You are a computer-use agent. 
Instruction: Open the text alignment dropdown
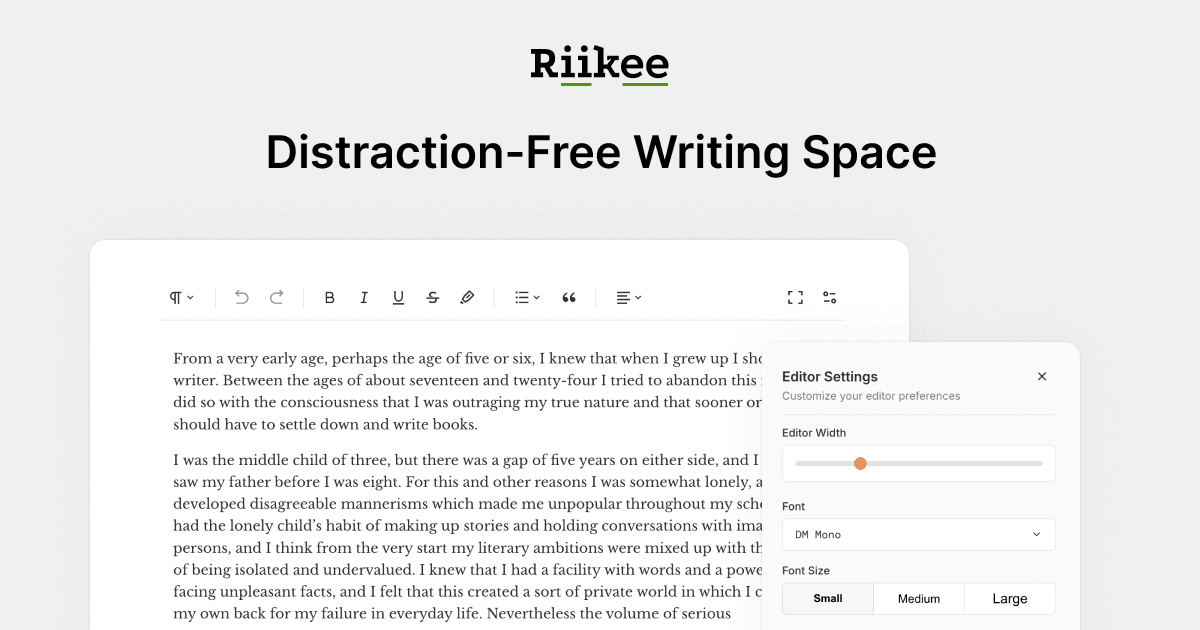(x=628, y=297)
